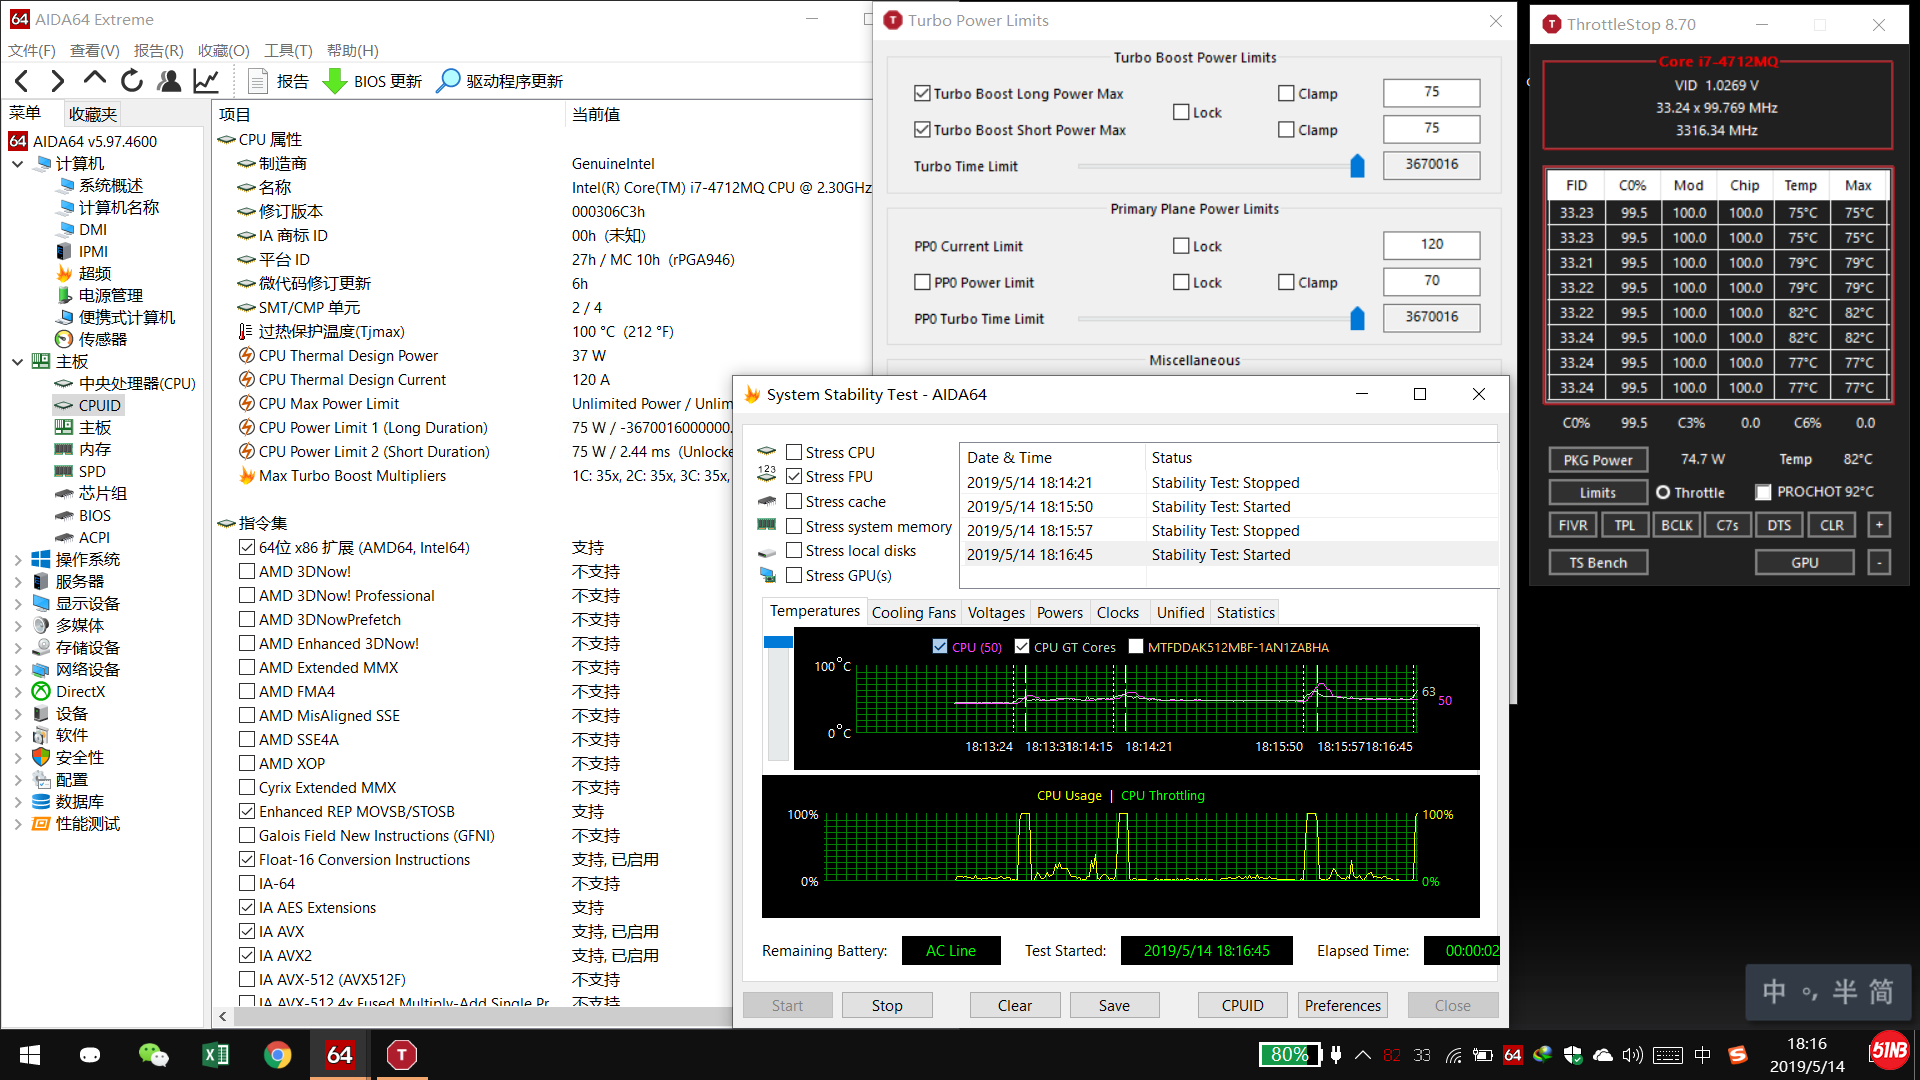Click the ThrottleStop taskbar icon
The image size is (1920, 1080).
(x=402, y=1055)
